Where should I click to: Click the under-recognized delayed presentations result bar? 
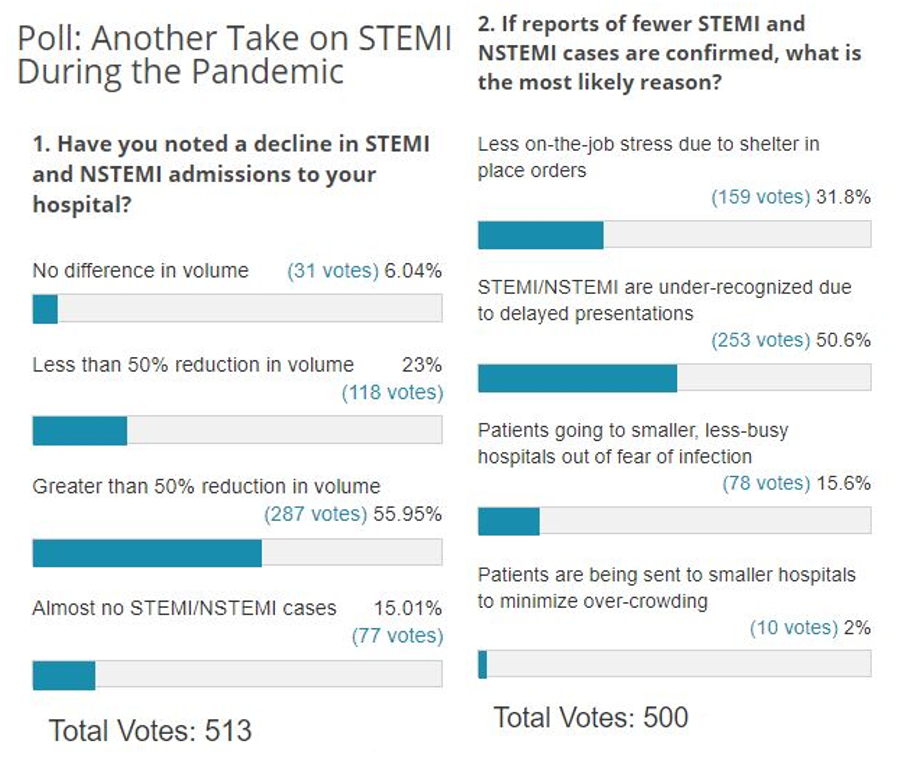pyautogui.click(x=674, y=377)
